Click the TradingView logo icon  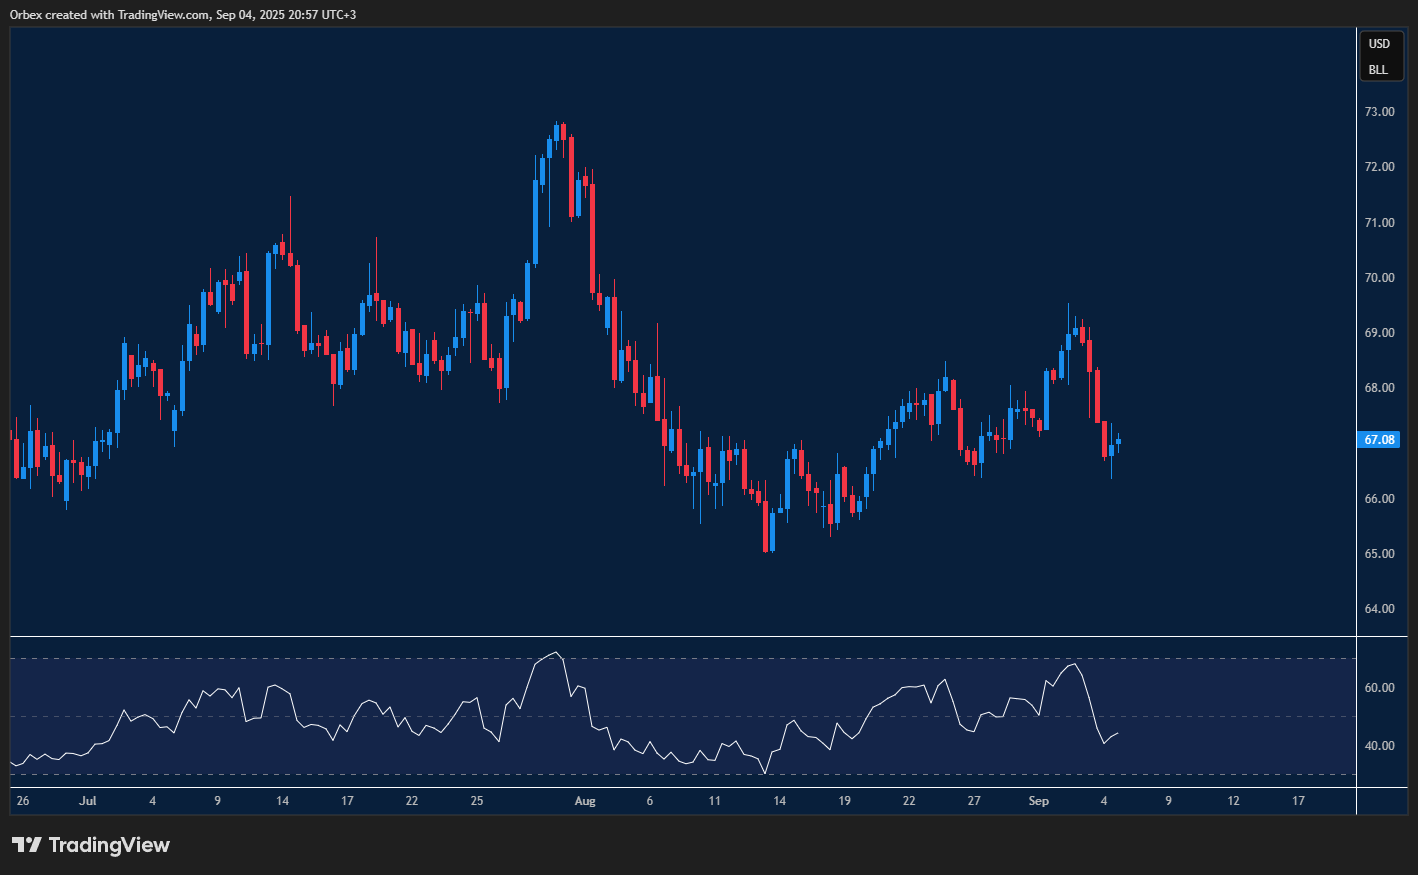point(27,845)
